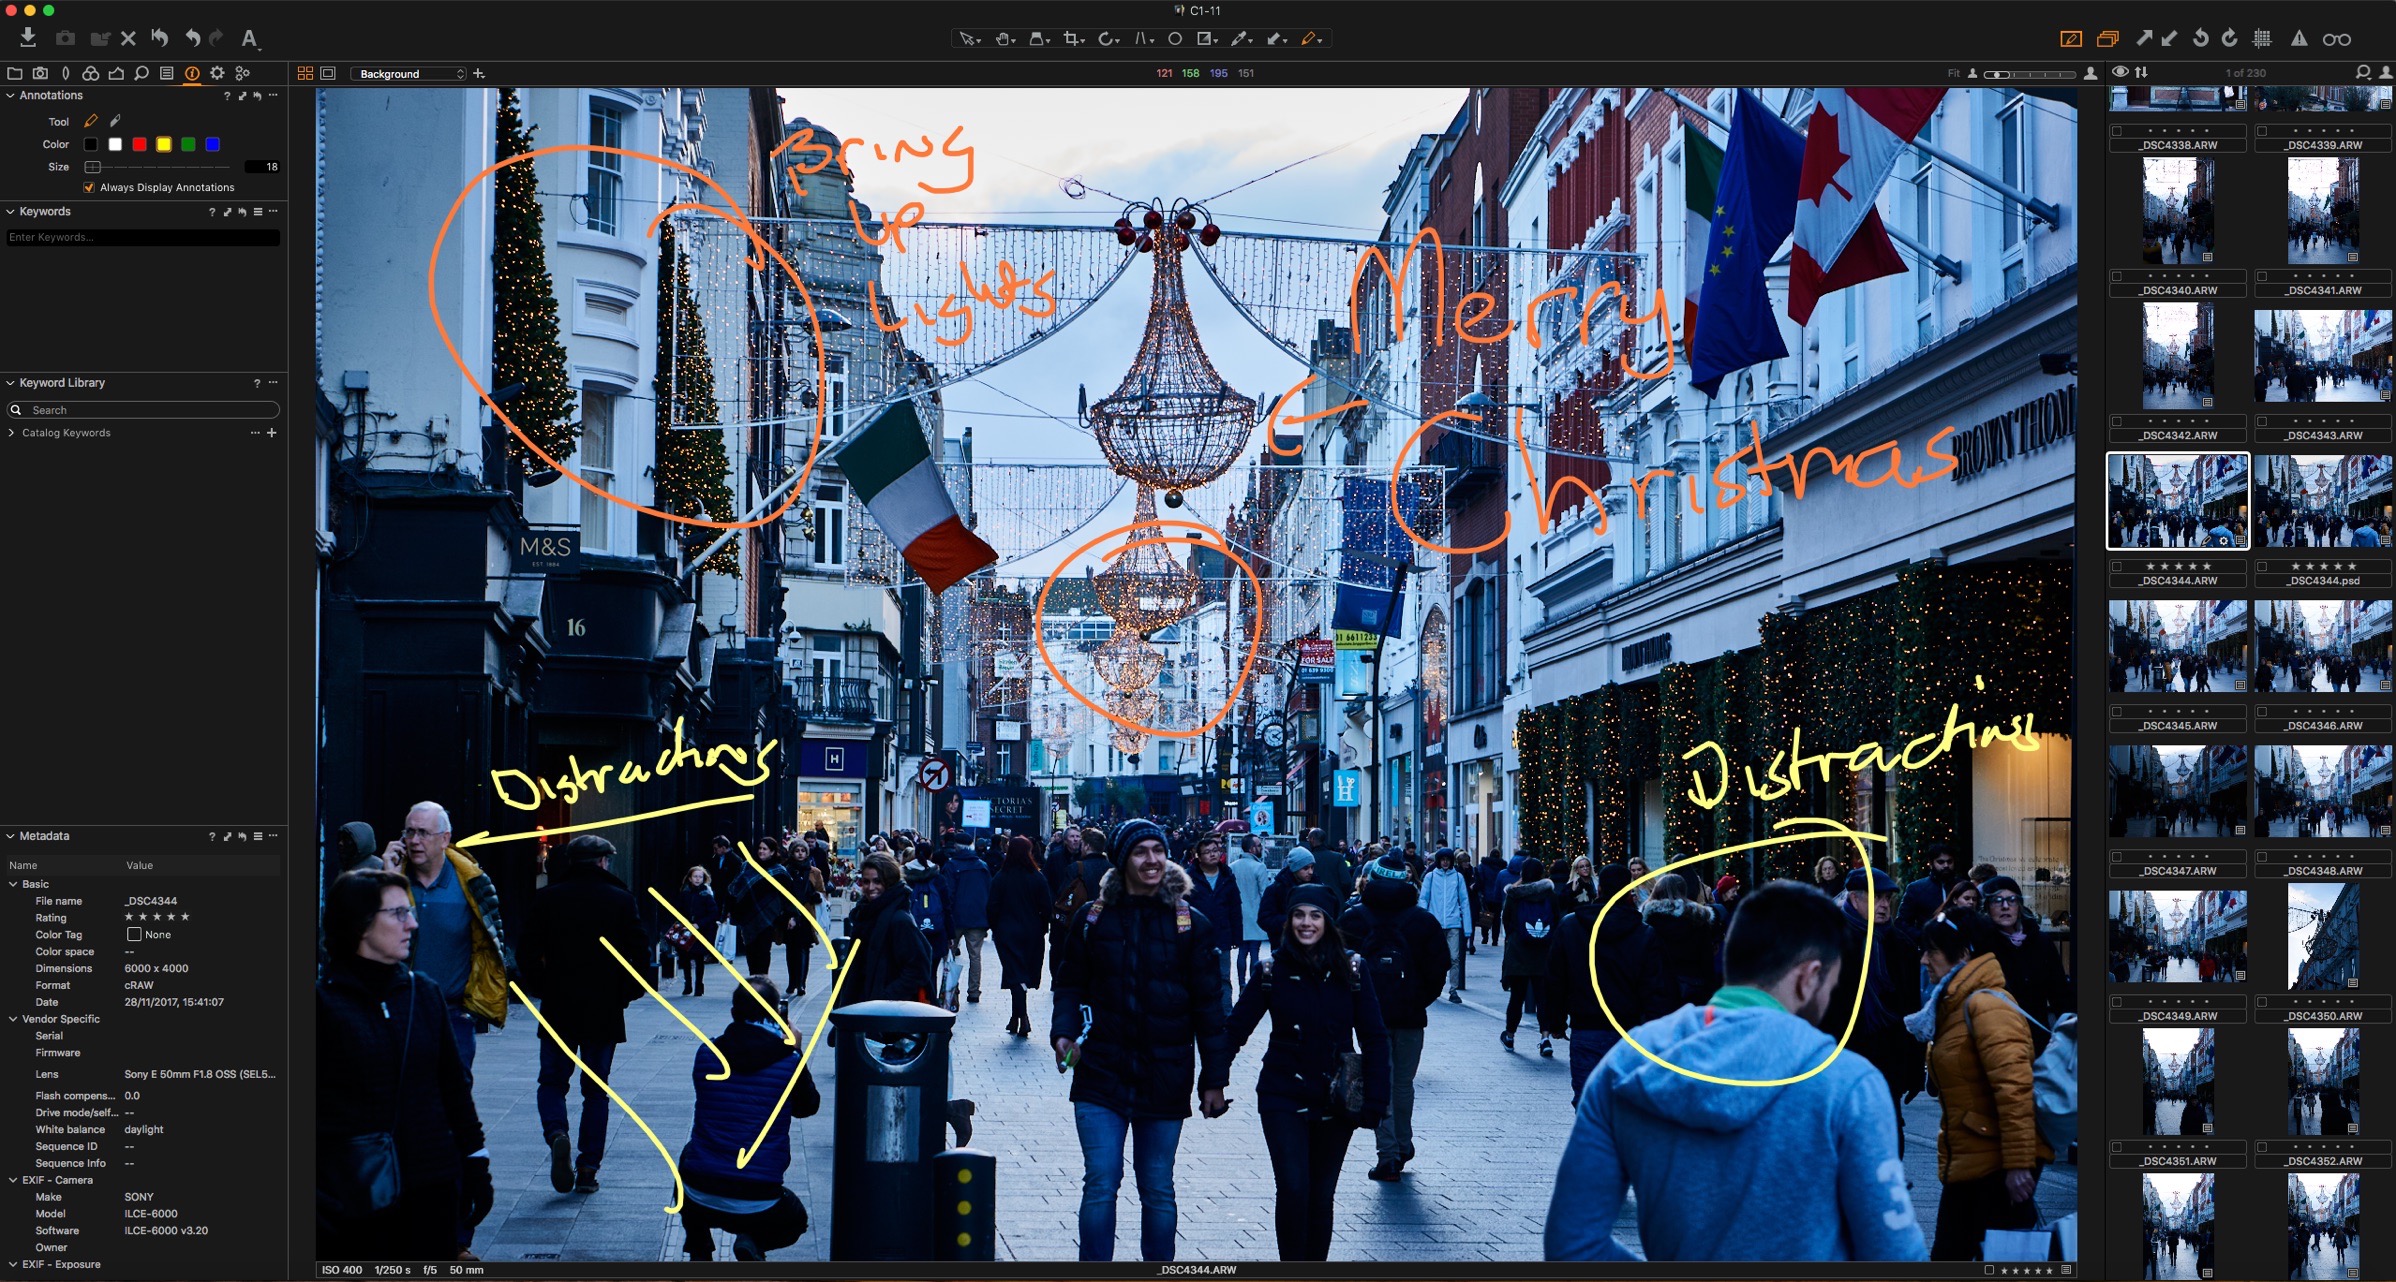Click the Import Images download arrow icon
Screen dimensions: 2396x1282
coord(28,38)
